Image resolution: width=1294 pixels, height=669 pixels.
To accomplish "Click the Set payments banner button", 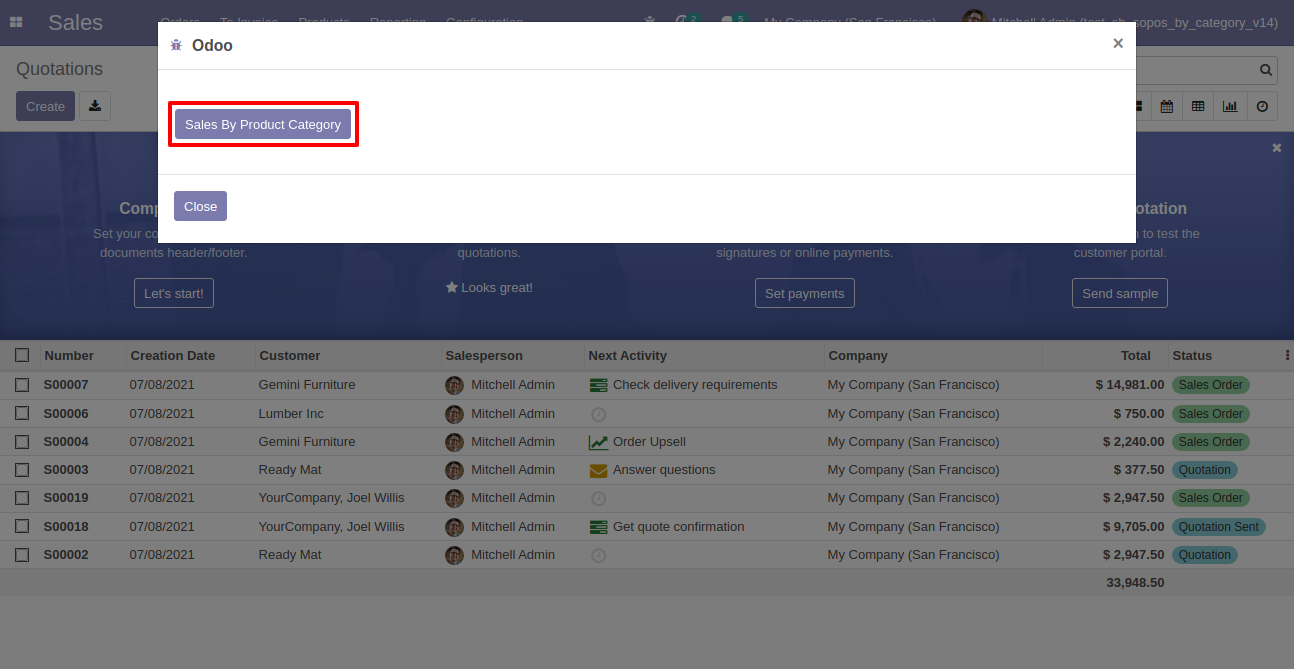I will pos(804,293).
